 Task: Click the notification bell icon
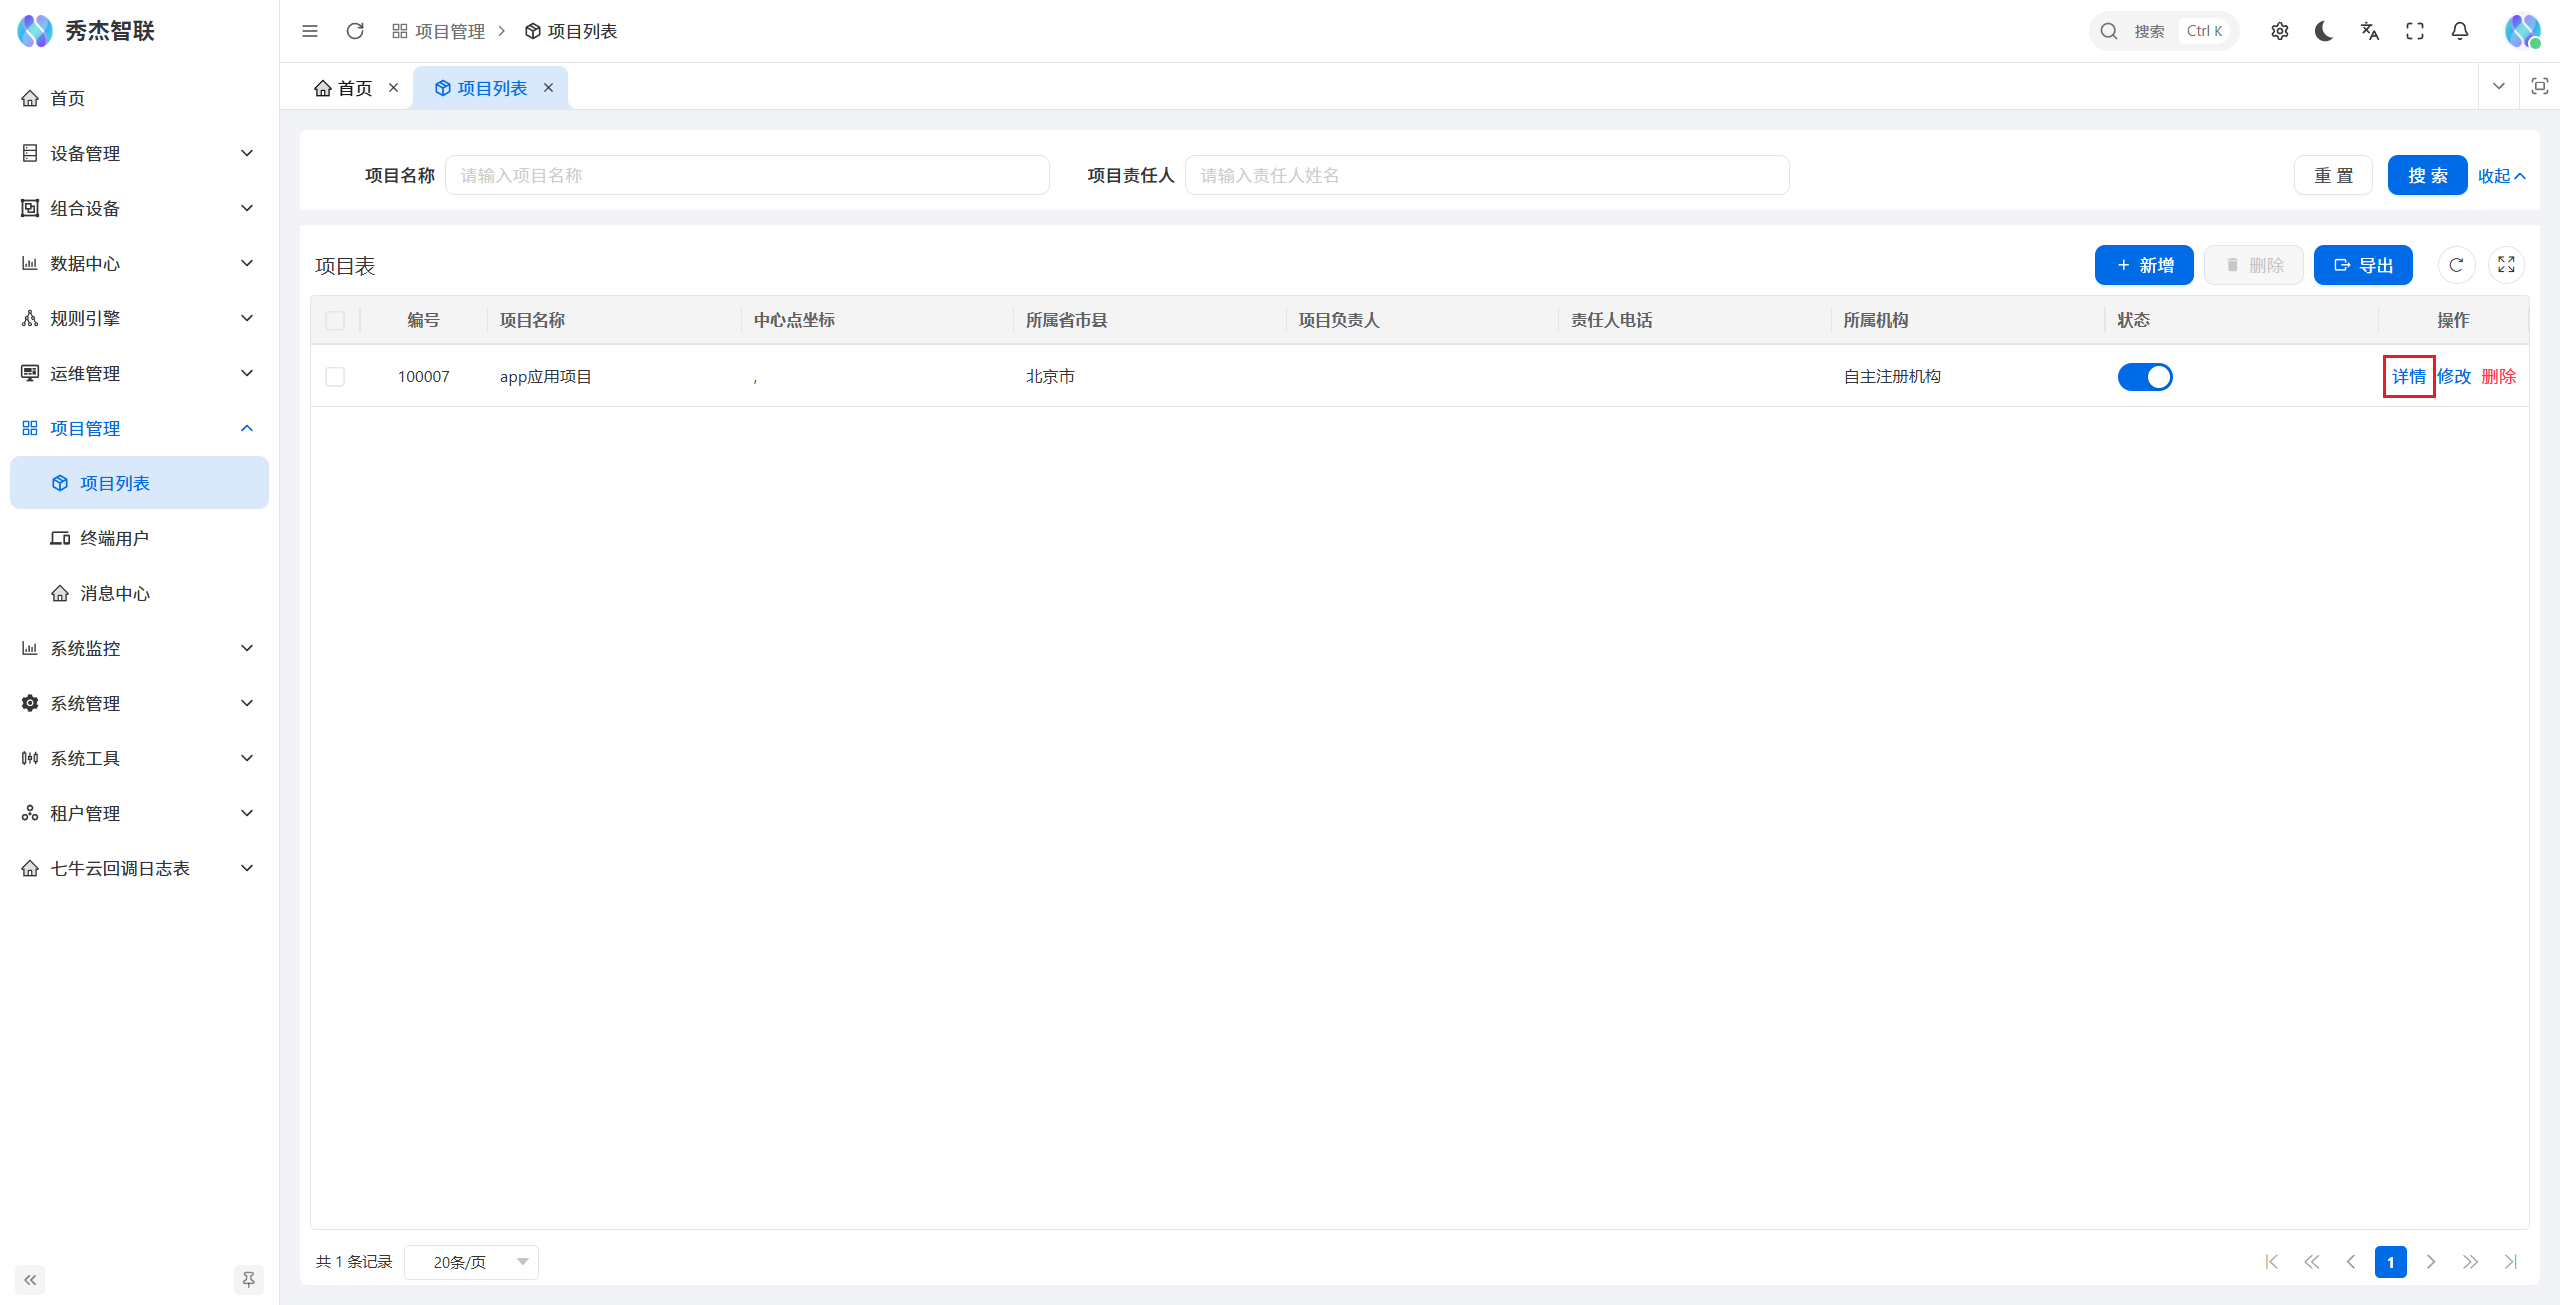click(2460, 31)
